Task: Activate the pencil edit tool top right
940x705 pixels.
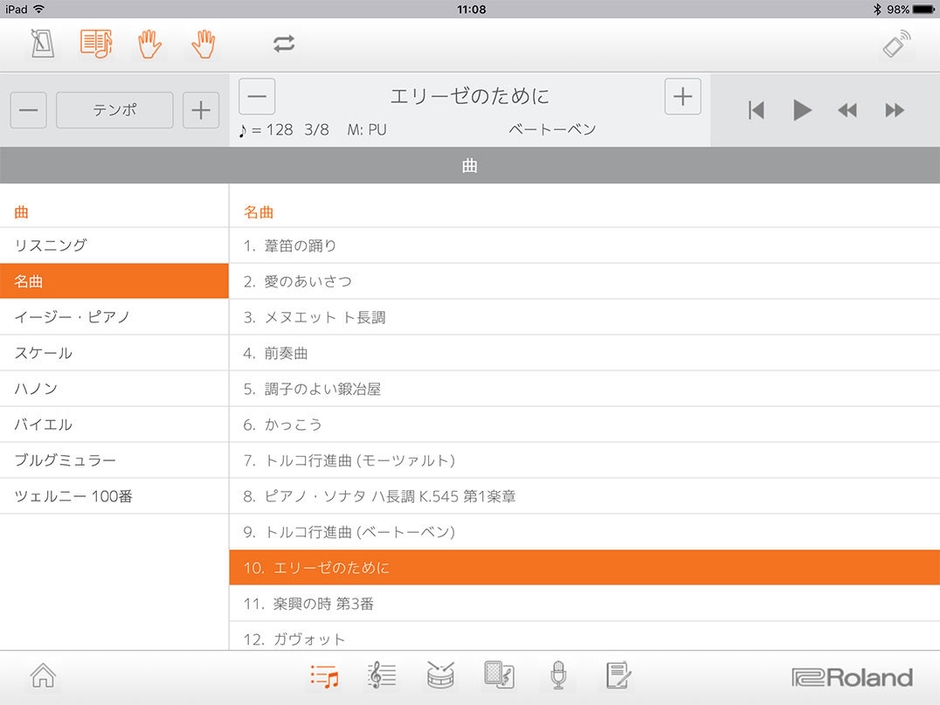Action: [895, 44]
